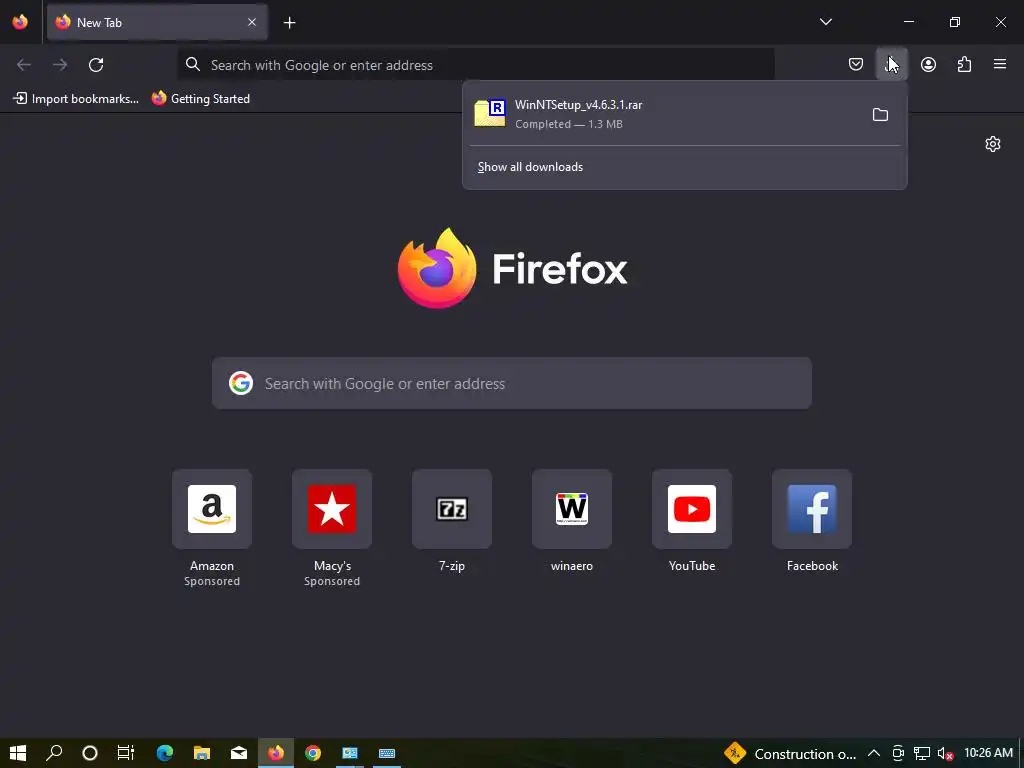The height and width of the screenshot is (768, 1024).
Task: Select the New Tab tab
Action: coord(157,22)
